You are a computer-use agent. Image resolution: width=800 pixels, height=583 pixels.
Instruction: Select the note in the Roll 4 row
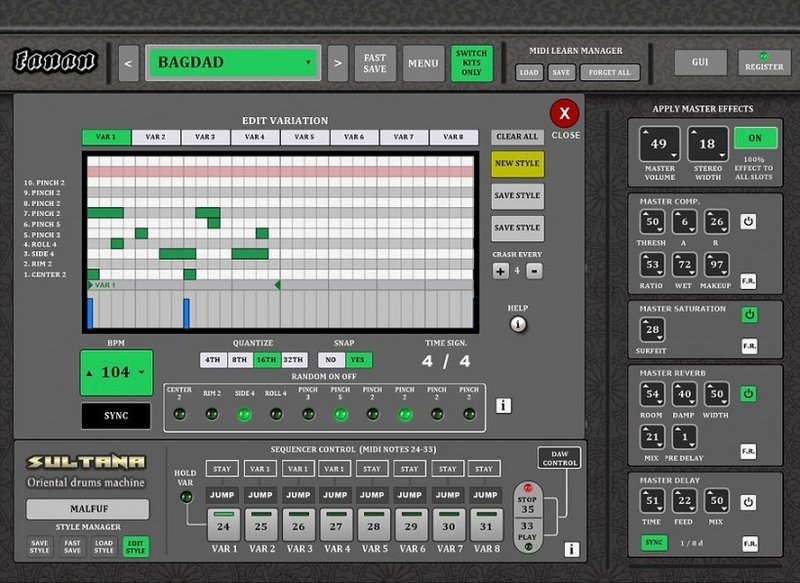pyautogui.click(x=117, y=244)
